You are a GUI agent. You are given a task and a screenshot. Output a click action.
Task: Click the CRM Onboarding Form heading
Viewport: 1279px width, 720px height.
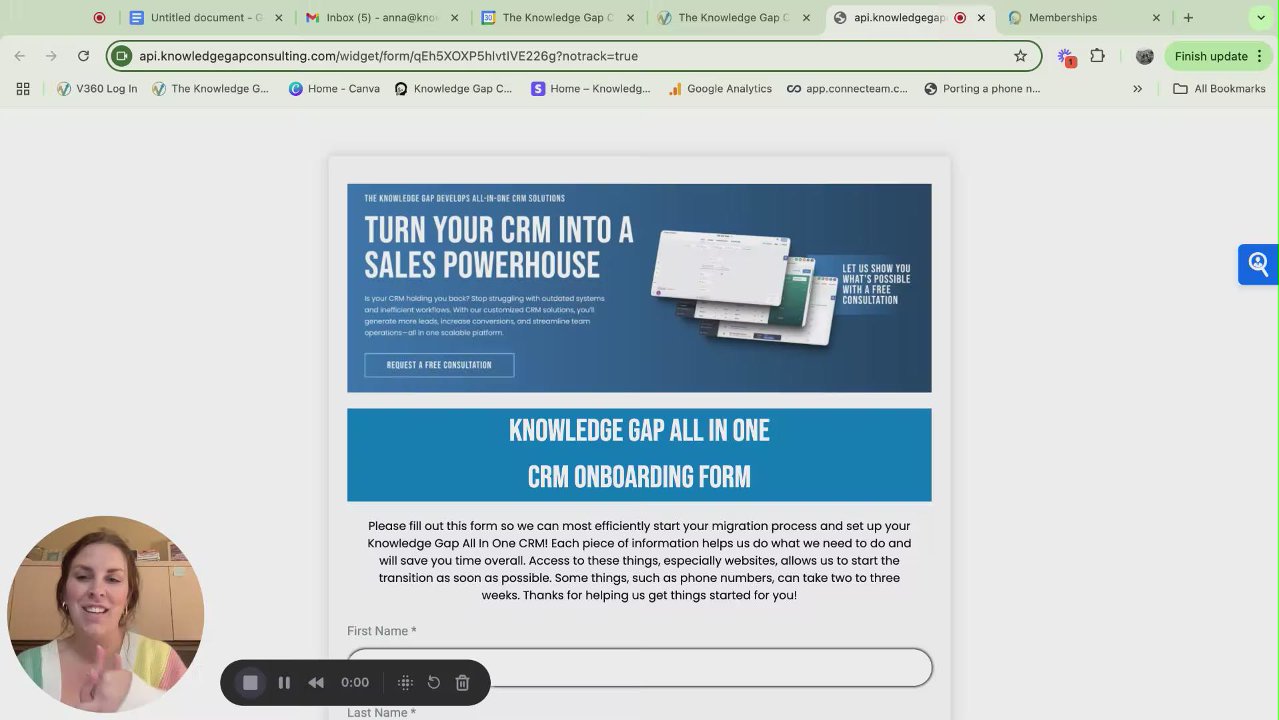pos(639,477)
